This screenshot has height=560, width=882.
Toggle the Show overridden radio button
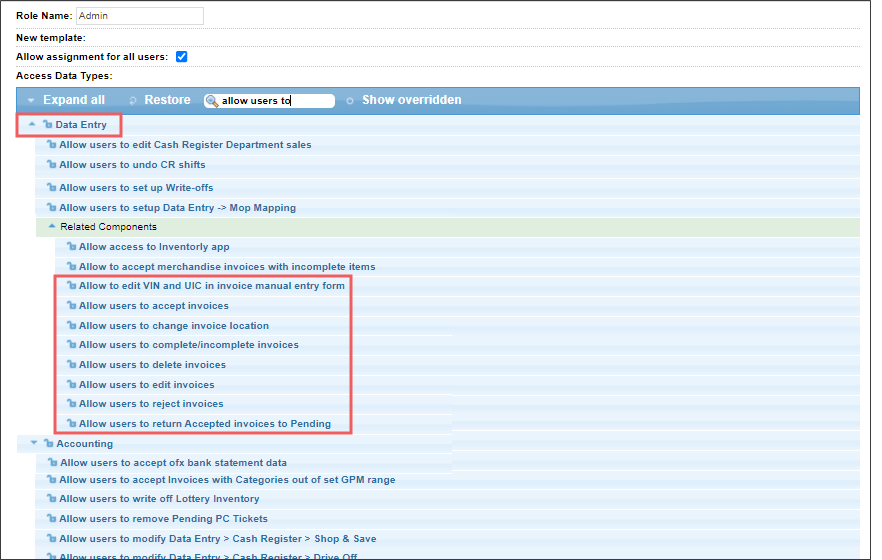(350, 101)
